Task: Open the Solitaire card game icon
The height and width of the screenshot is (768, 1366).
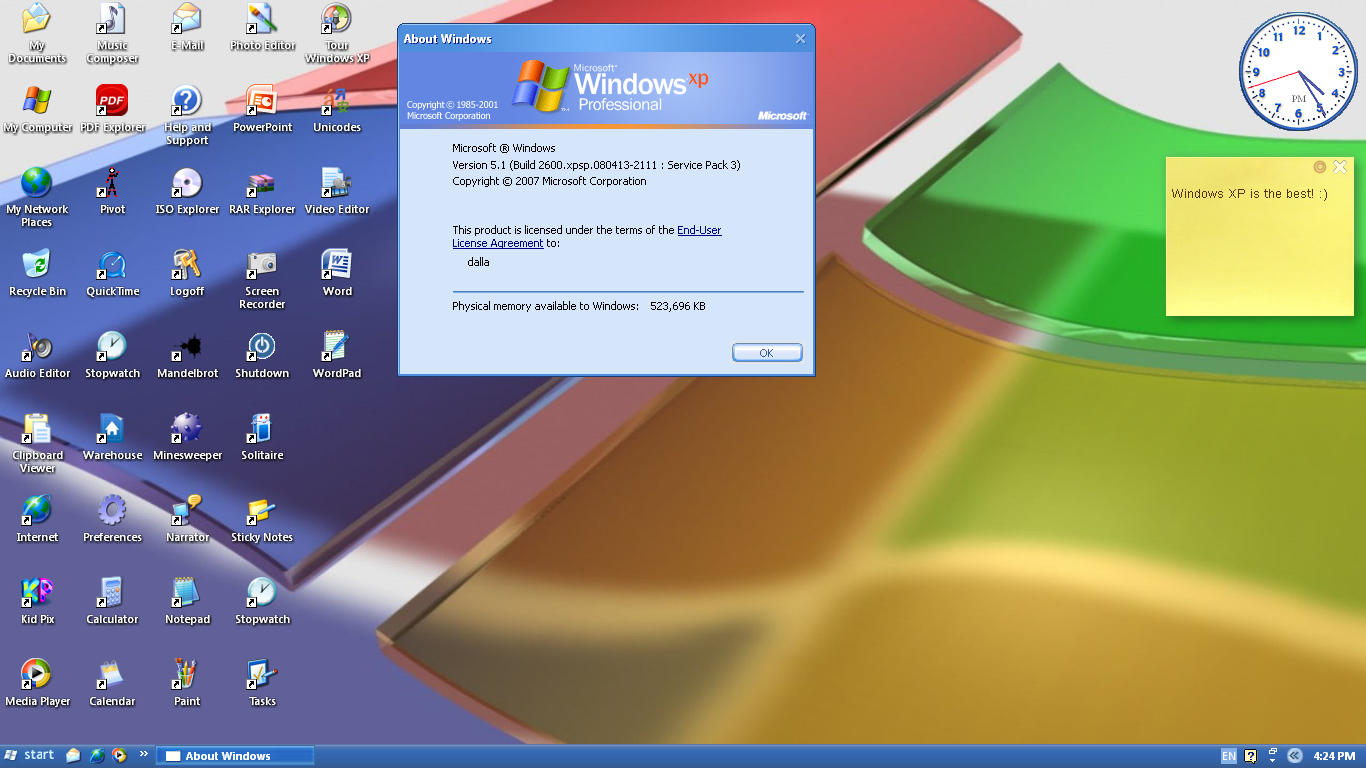Action: click(x=262, y=436)
